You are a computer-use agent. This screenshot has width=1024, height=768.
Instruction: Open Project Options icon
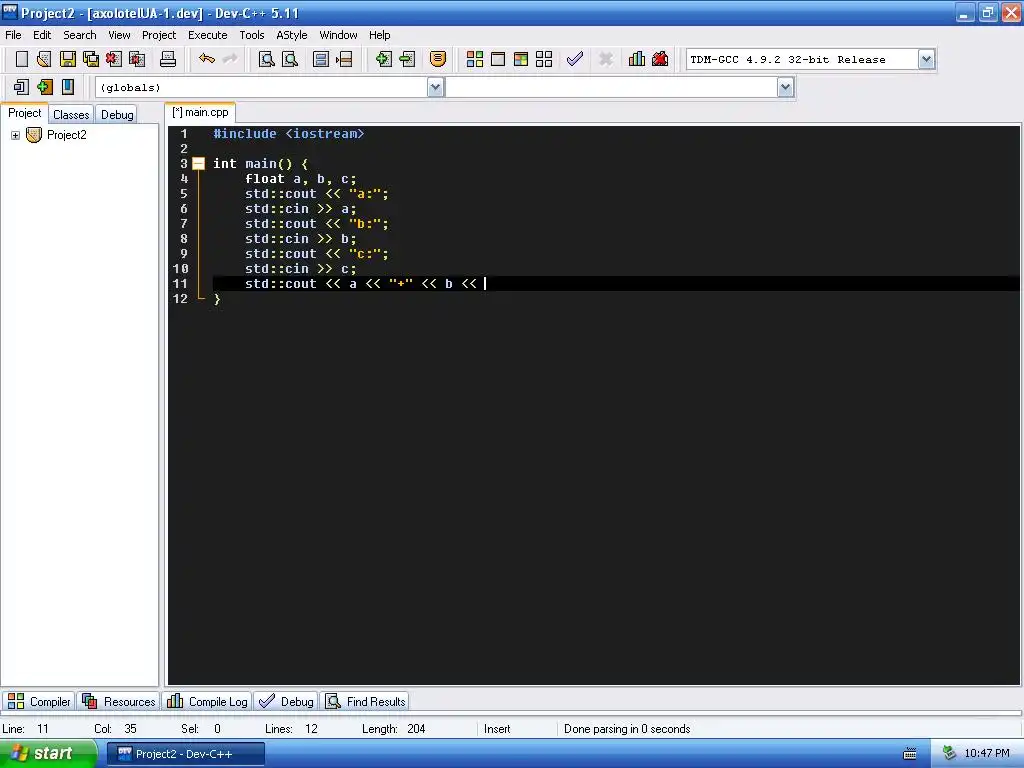click(x=438, y=59)
